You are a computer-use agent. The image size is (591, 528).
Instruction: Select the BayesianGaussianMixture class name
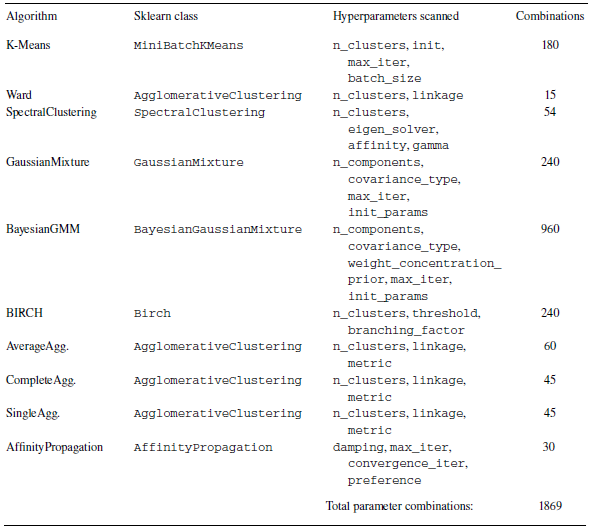tap(218, 230)
